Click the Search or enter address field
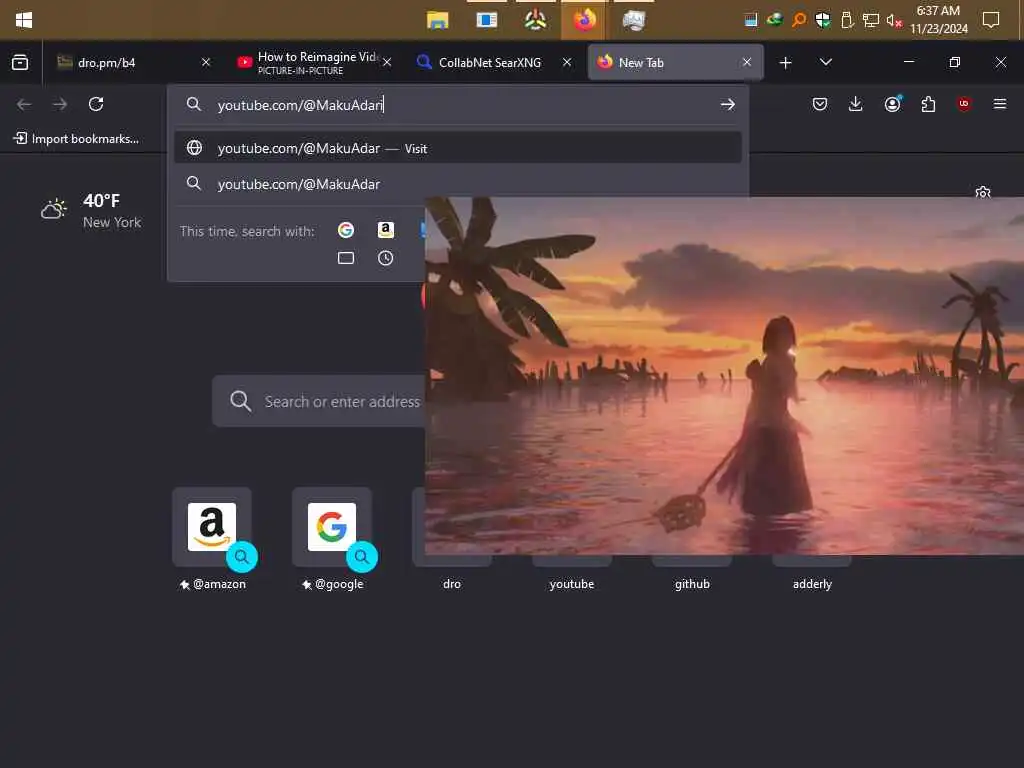 tap(319, 402)
